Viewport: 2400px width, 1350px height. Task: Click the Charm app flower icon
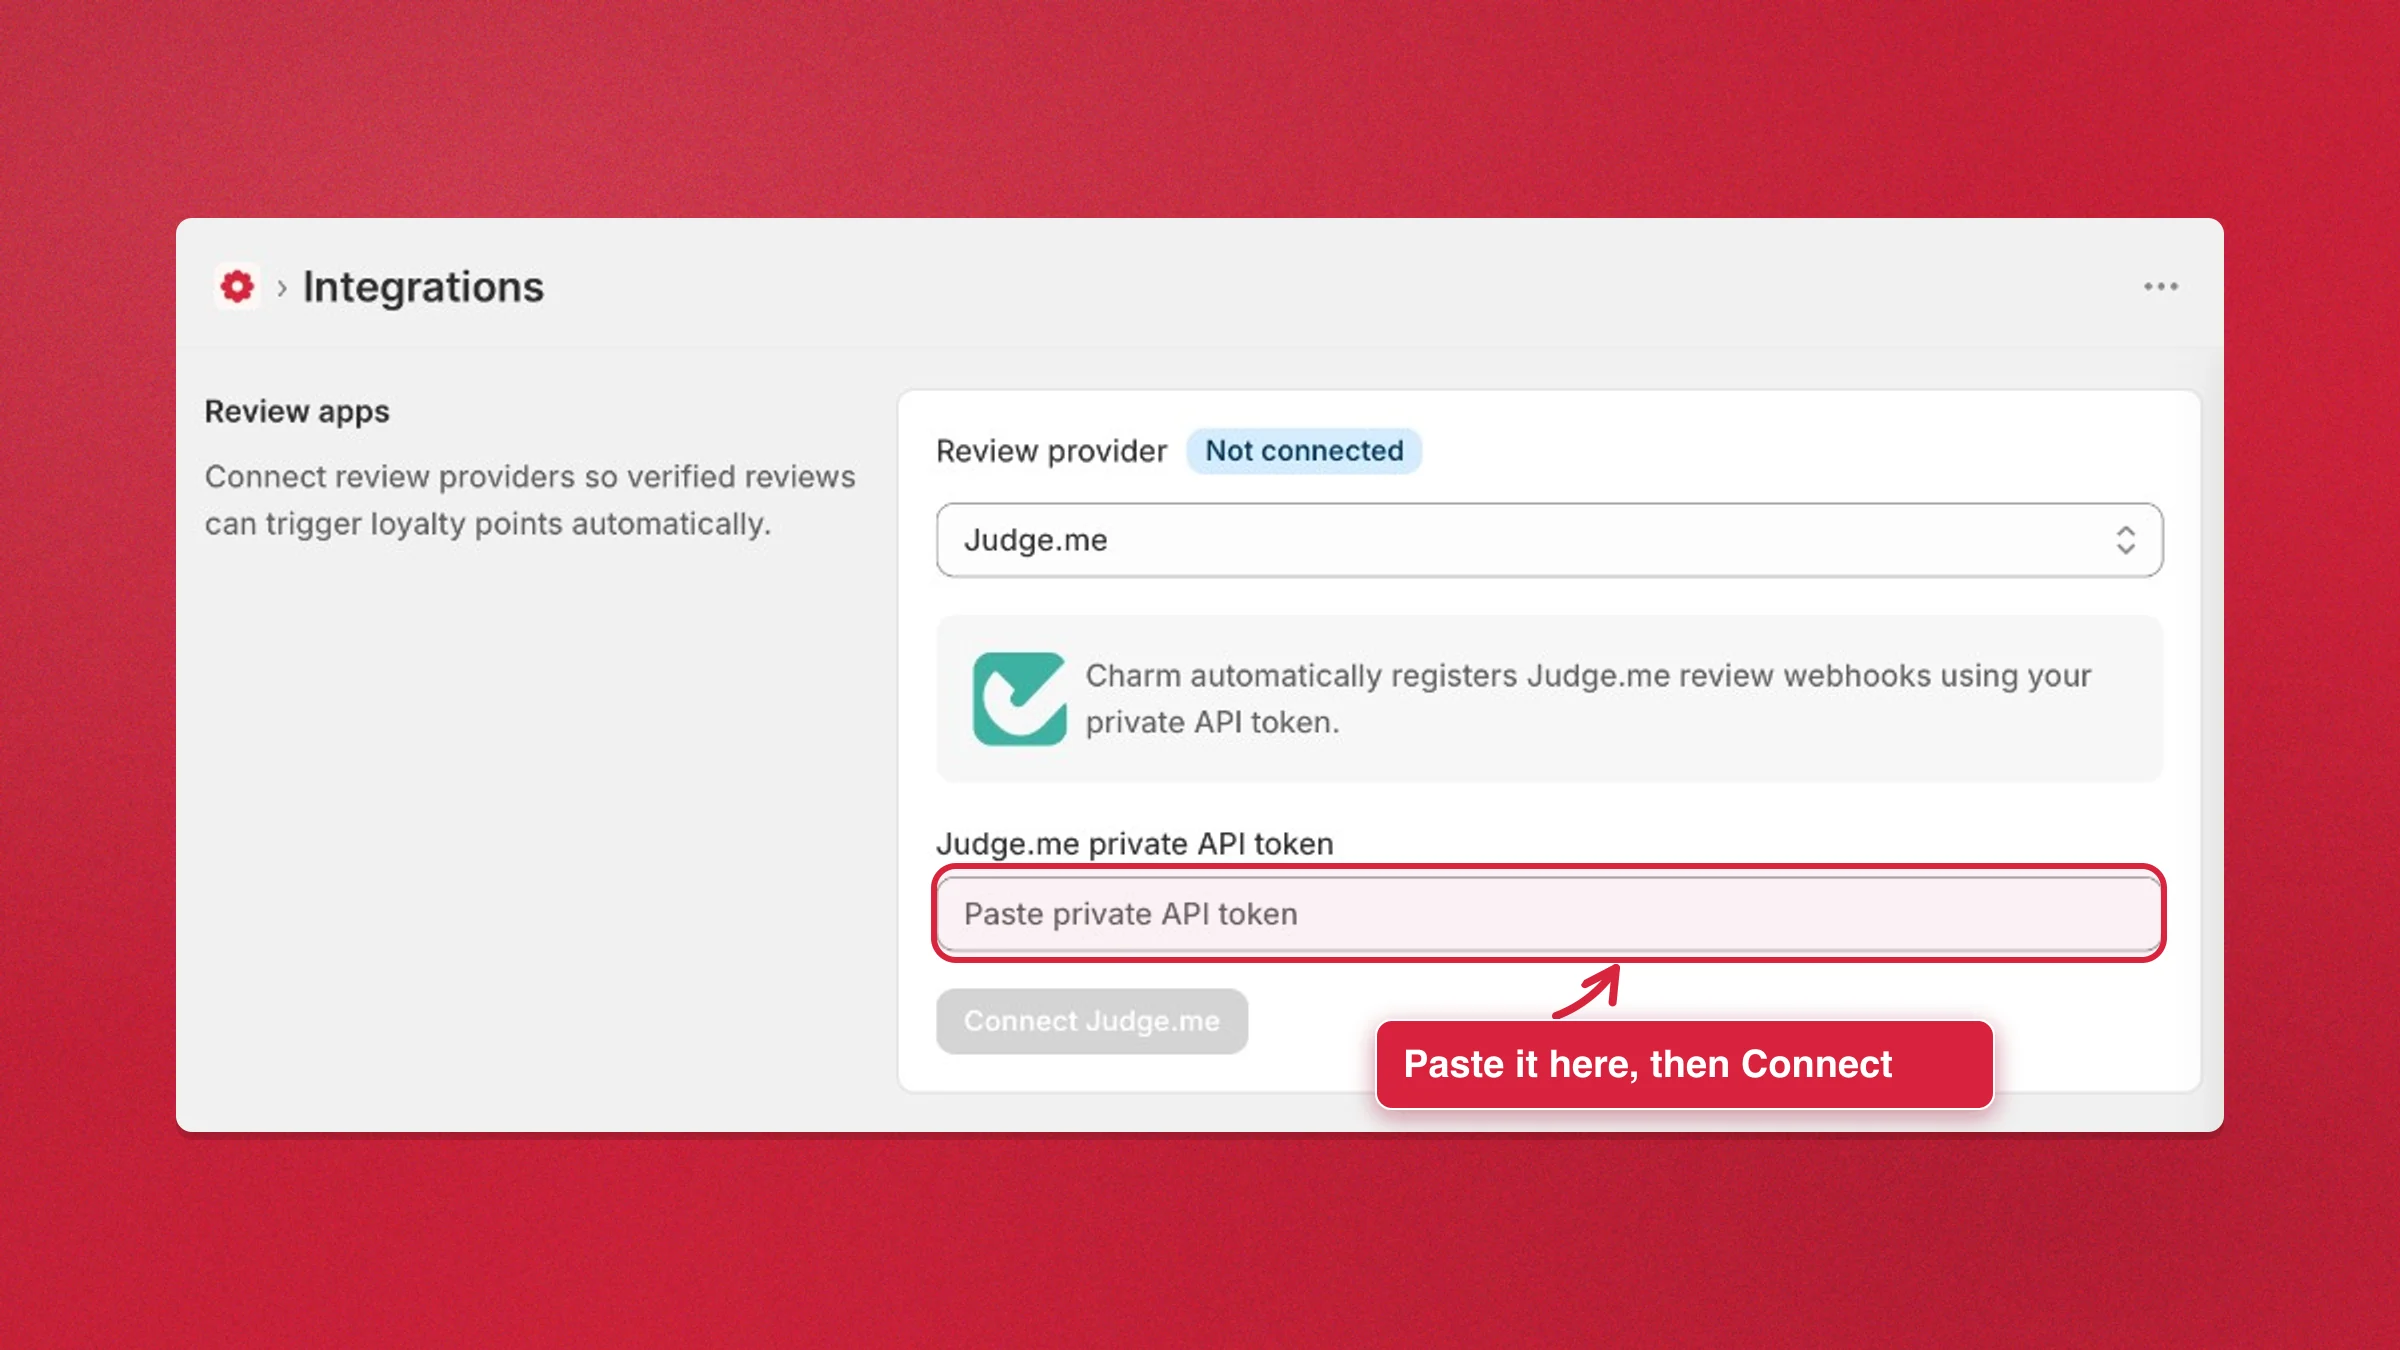click(237, 287)
